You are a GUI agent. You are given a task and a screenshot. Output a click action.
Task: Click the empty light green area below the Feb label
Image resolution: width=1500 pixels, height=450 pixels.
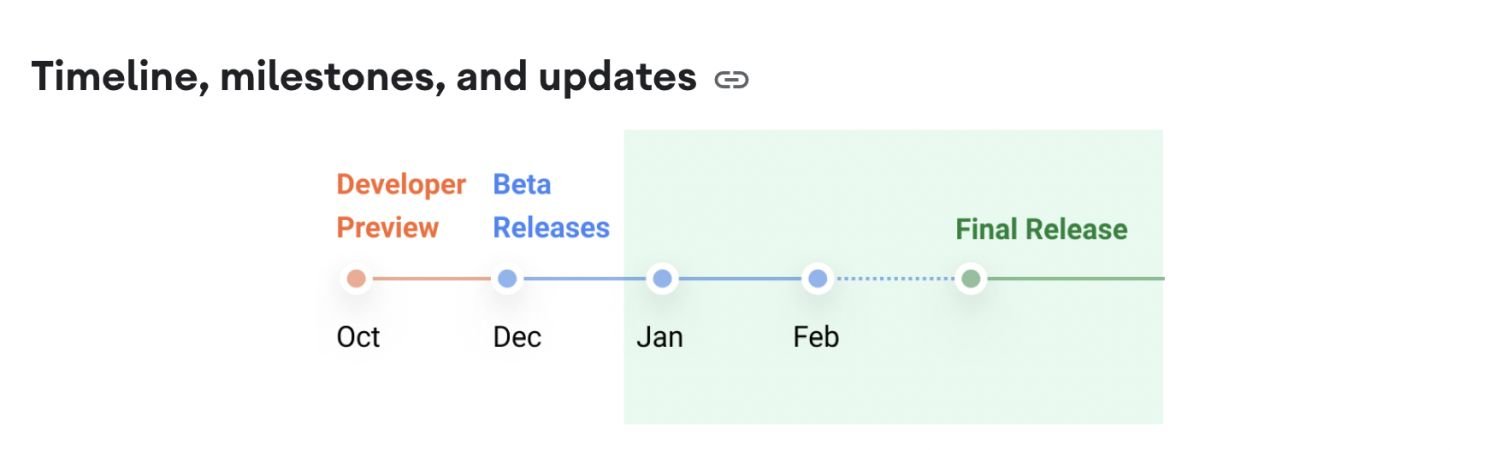tap(816, 390)
